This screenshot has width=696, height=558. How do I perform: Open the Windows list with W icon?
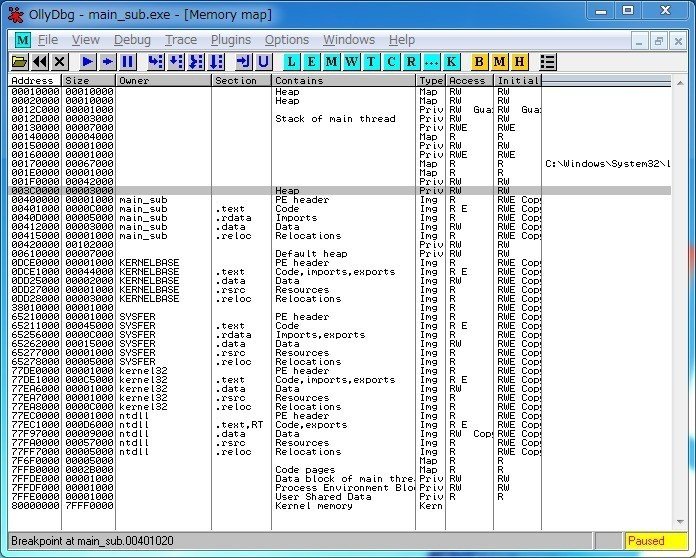click(x=351, y=62)
